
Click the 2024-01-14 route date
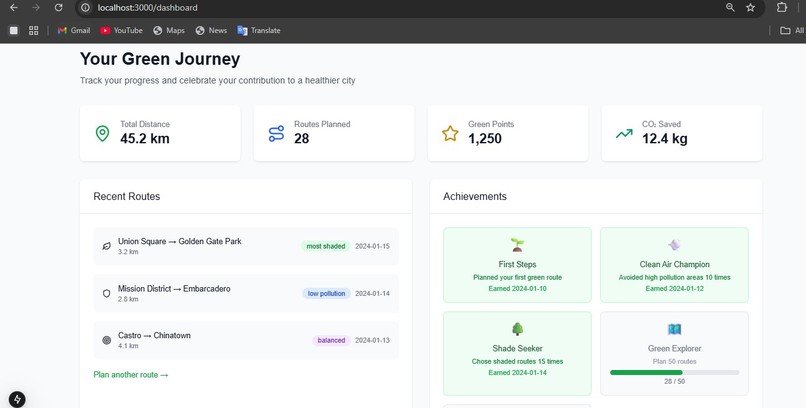point(372,293)
